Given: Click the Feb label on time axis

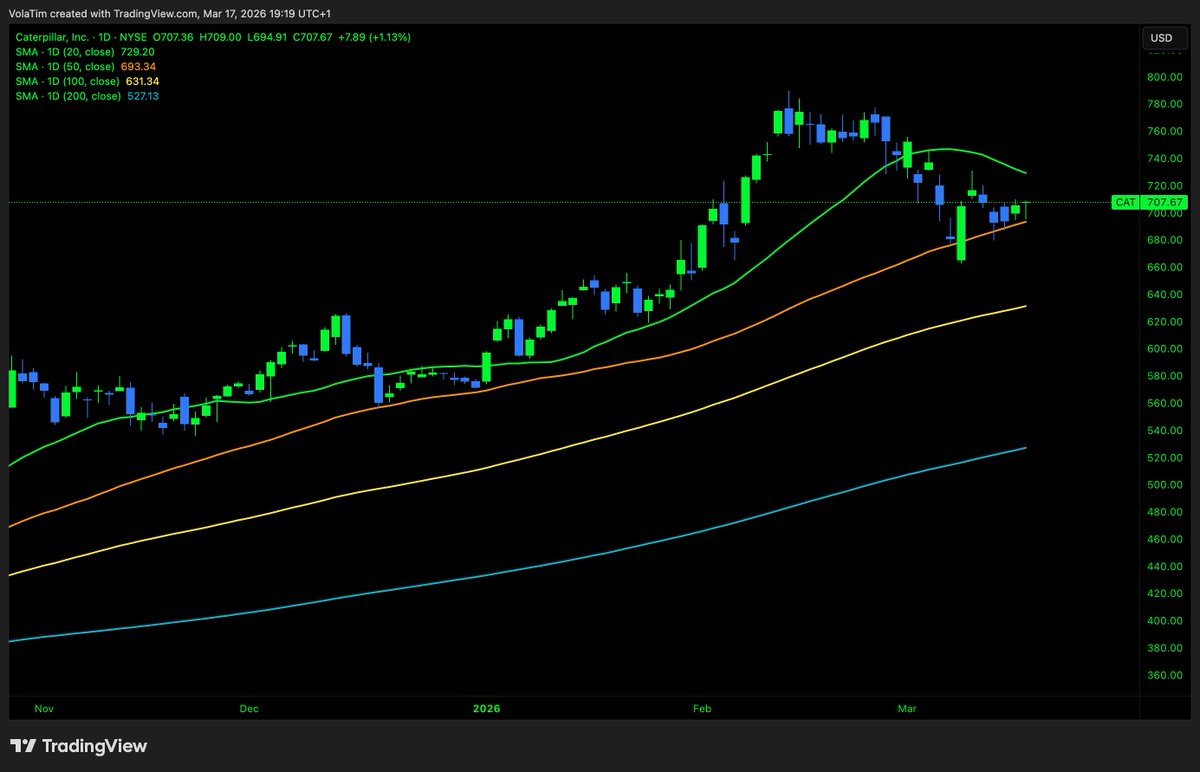Looking at the screenshot, I should coord(702,709).
